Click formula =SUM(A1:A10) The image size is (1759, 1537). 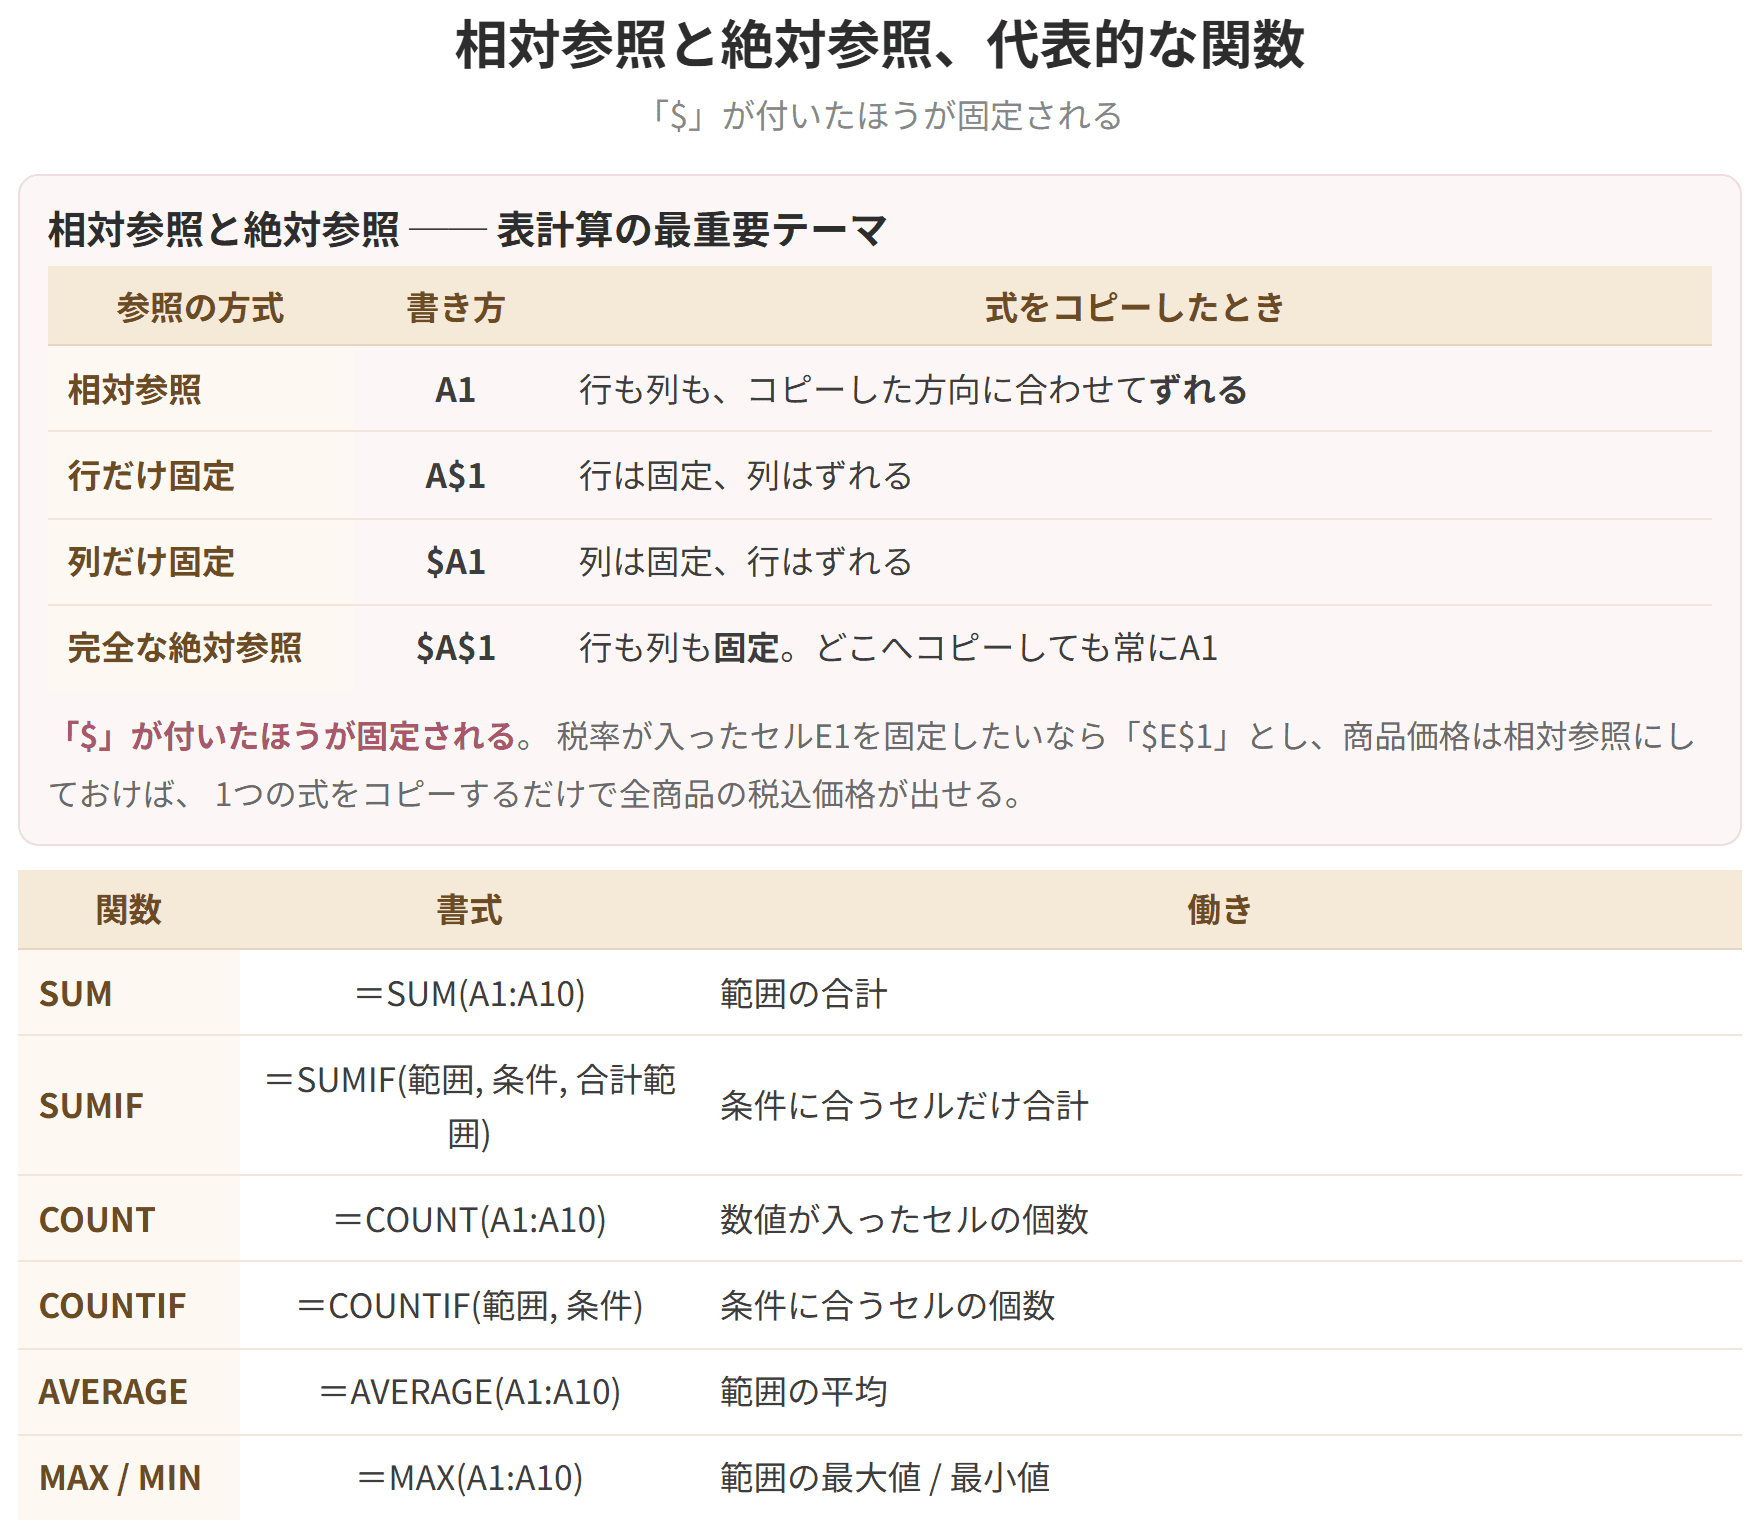(x=469, y=994)
